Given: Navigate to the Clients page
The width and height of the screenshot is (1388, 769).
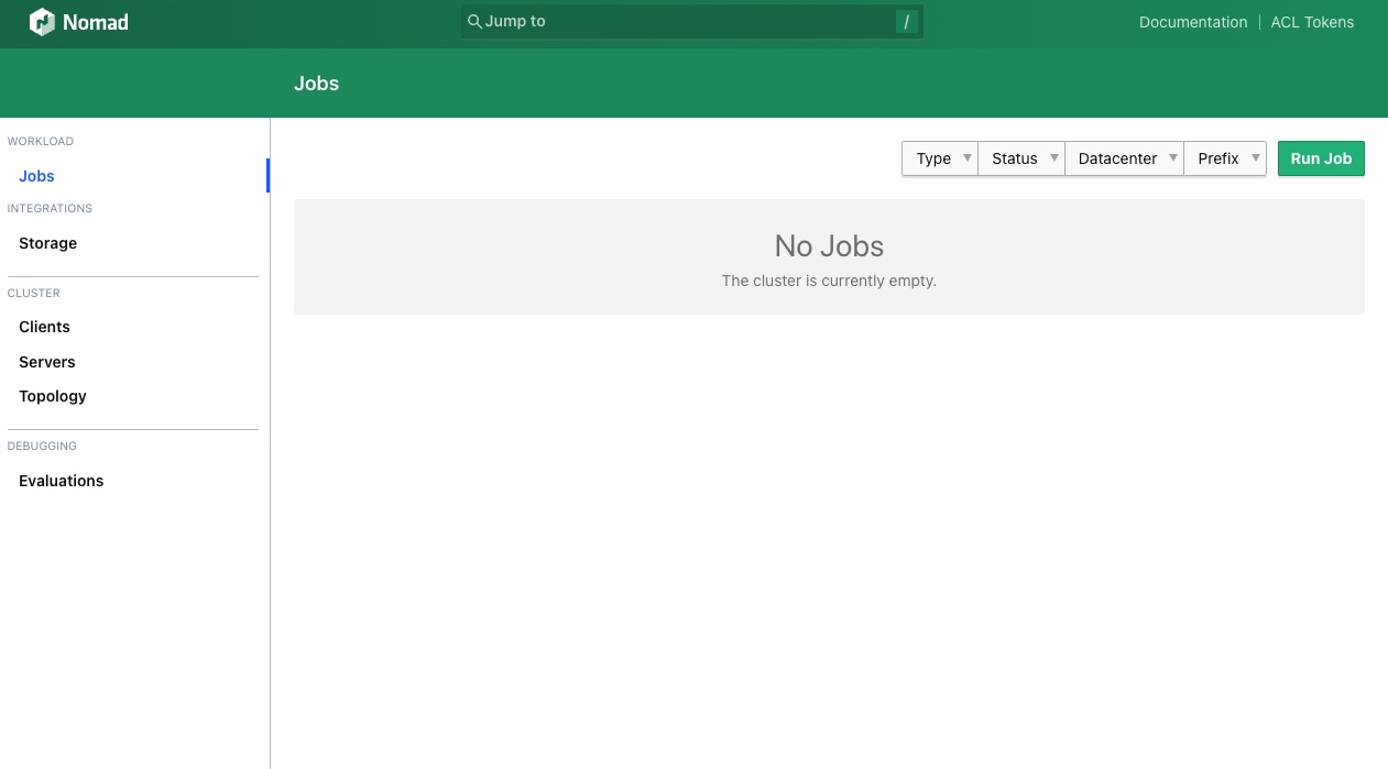Looking at the screenshot, I should (44, 326).
